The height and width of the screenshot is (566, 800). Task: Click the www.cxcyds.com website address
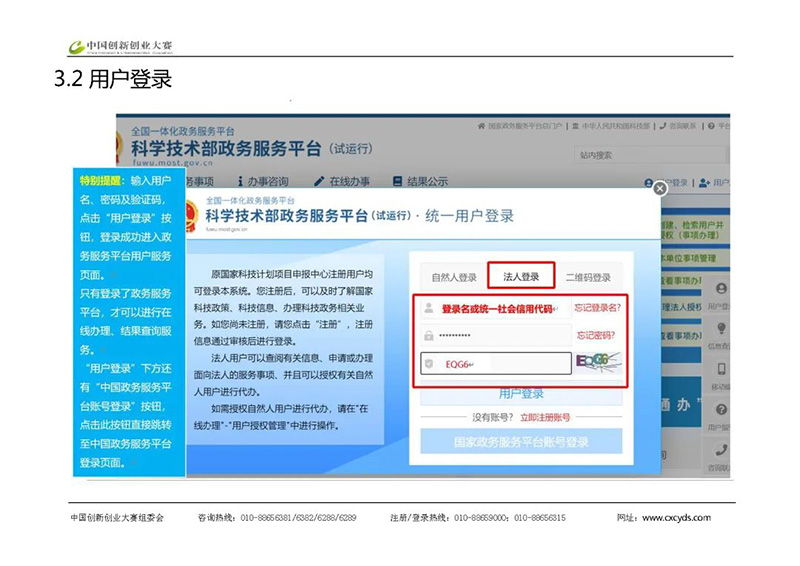pos(676,518)
